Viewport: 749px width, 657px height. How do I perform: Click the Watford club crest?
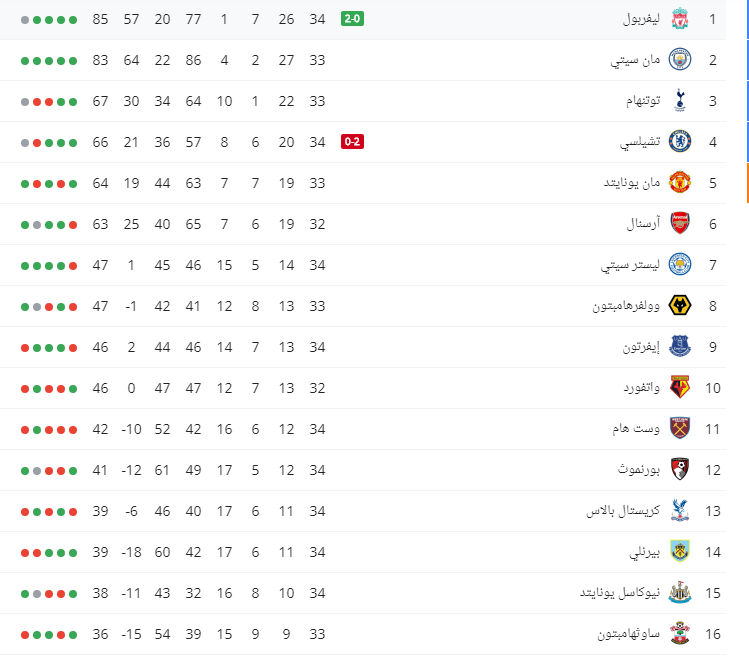pyautogui.click(x=679, y=388)
